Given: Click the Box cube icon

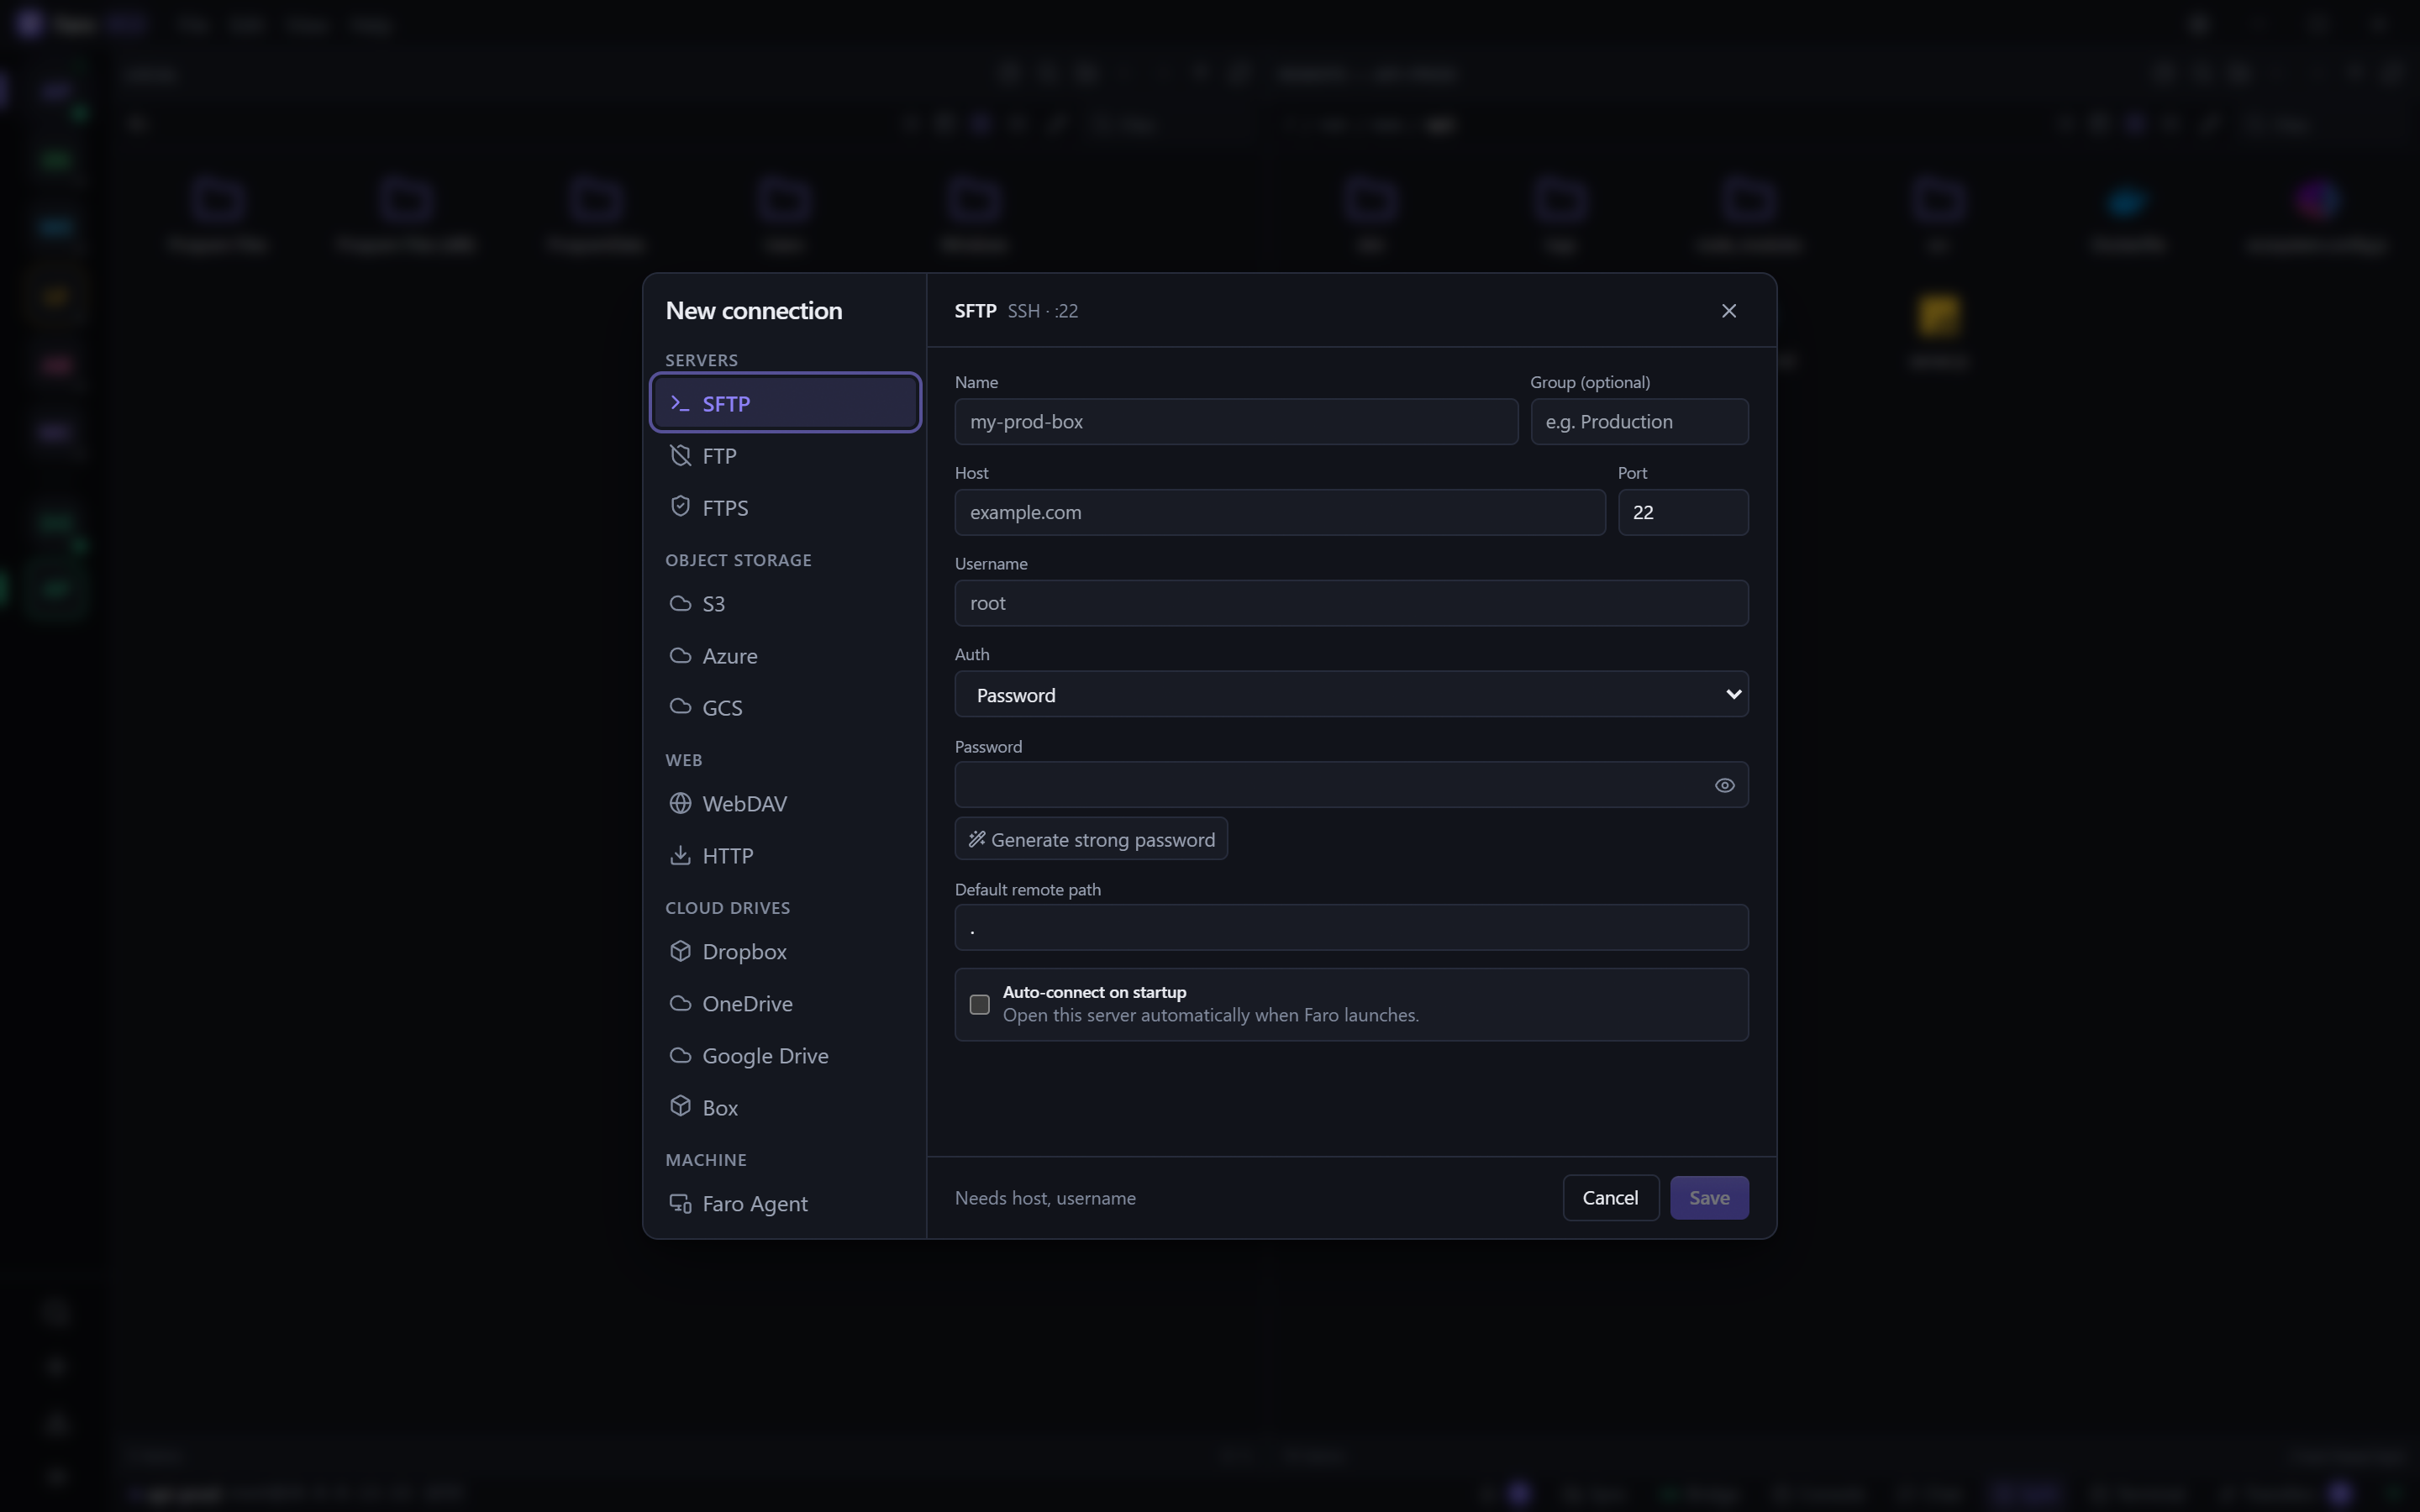Looking at the screenshot, I should pos(680,1107).
